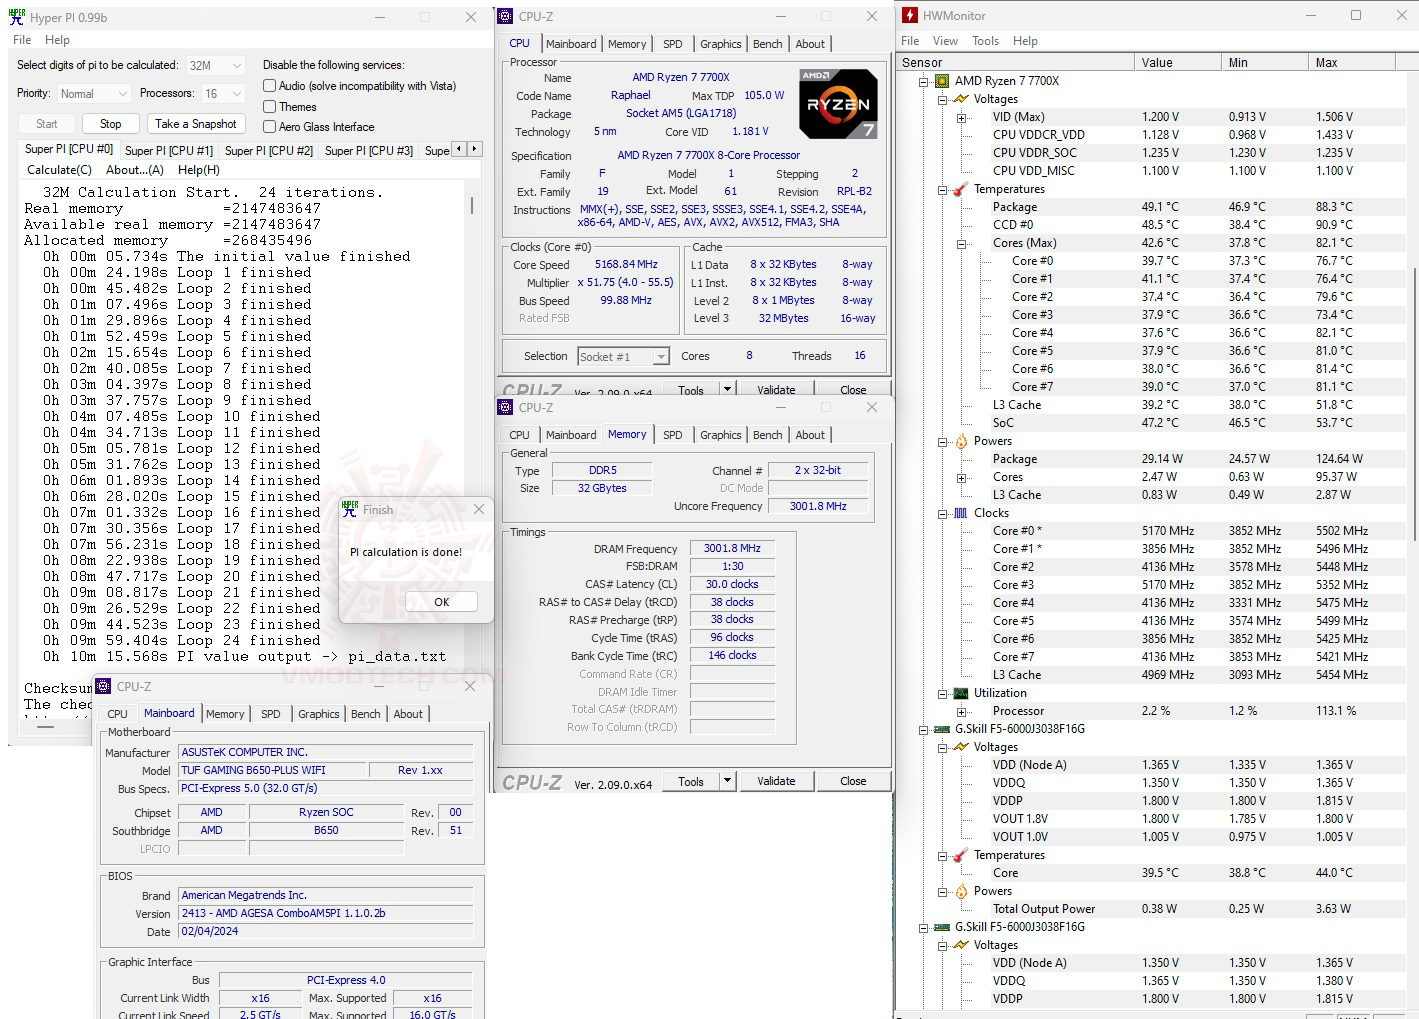The image size is (1419, 1019).
Task: Click the Sensor column header
Action: coord(1016,62)
